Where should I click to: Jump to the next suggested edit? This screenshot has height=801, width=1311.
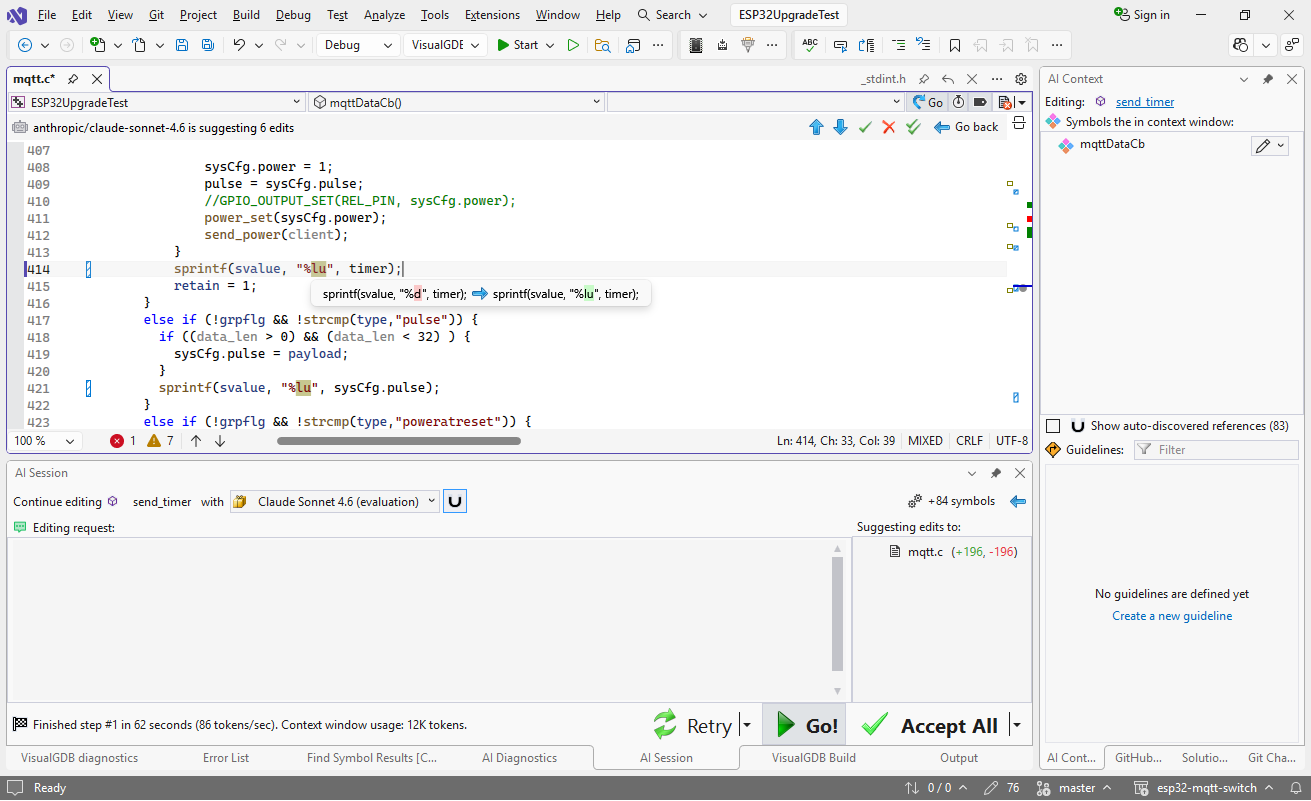click(840, 127)
